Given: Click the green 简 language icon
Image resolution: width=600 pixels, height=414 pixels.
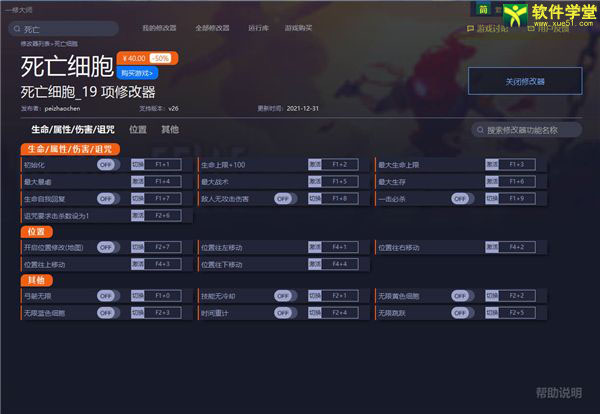Looking at the screenshot, I should click(482, 9).
